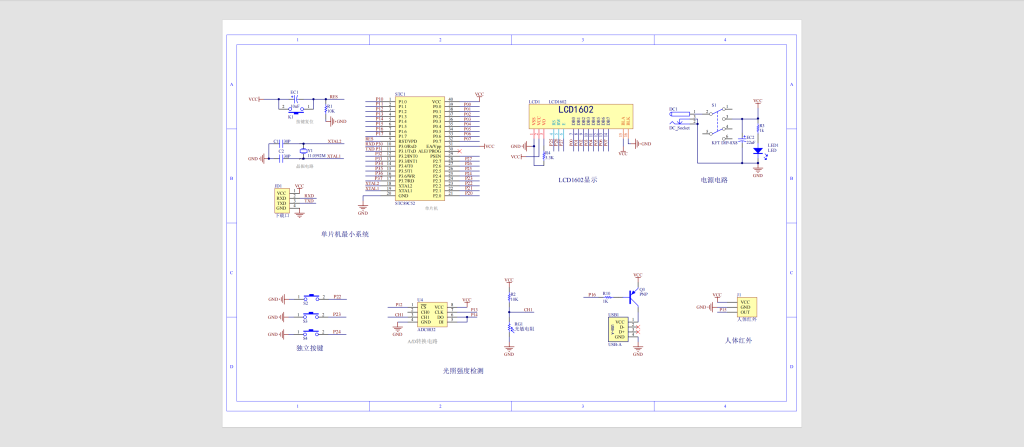1024x447 pixels.
Task: Click the J1 infrared sensor header
Action: coord(746,307)
